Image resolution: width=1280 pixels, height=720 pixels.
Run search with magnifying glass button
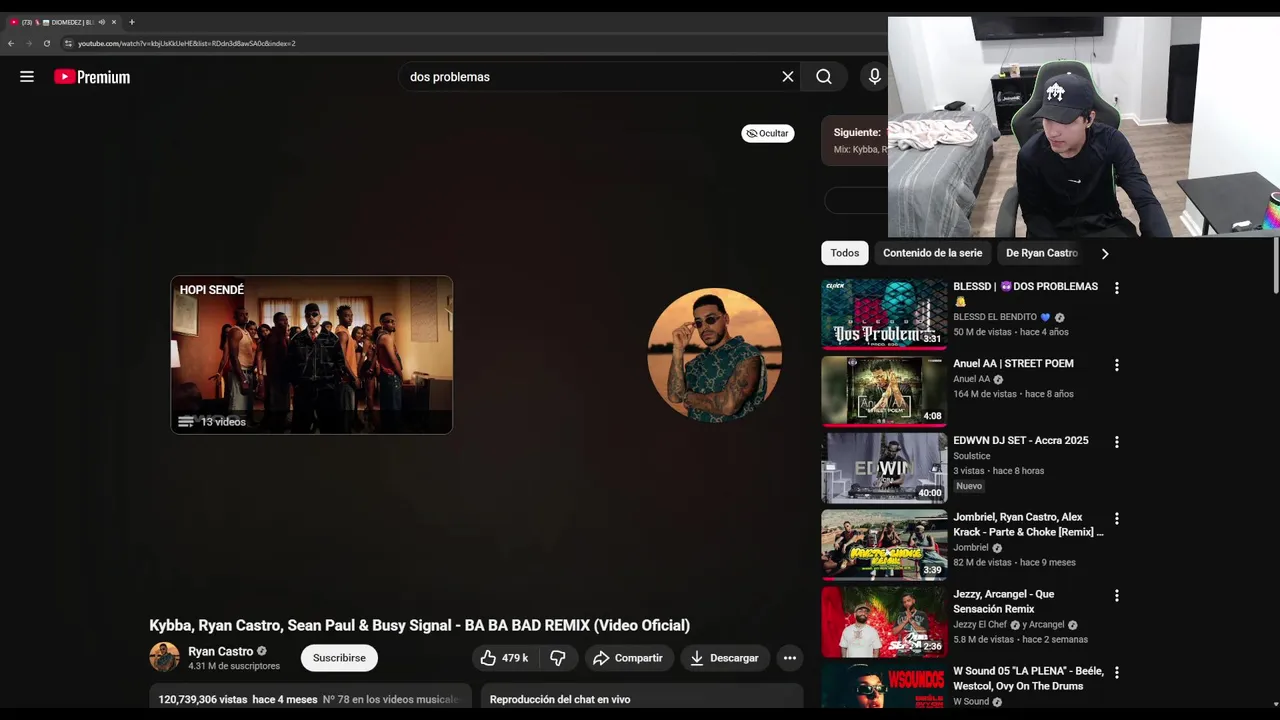pyautogui.click(x=823, y=77)
